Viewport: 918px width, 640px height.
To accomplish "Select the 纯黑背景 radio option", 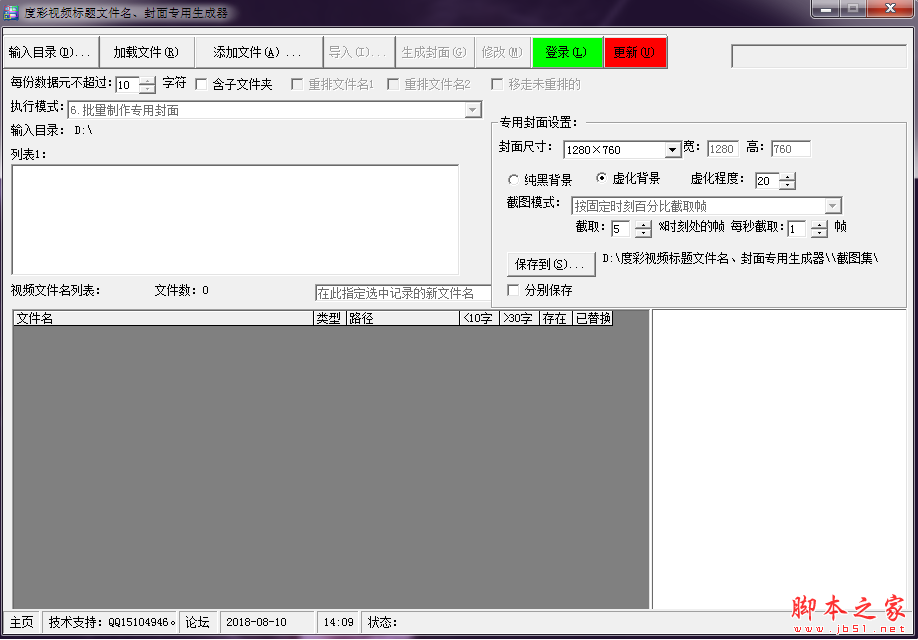I will pyautogui.click(x=511, y=179).
